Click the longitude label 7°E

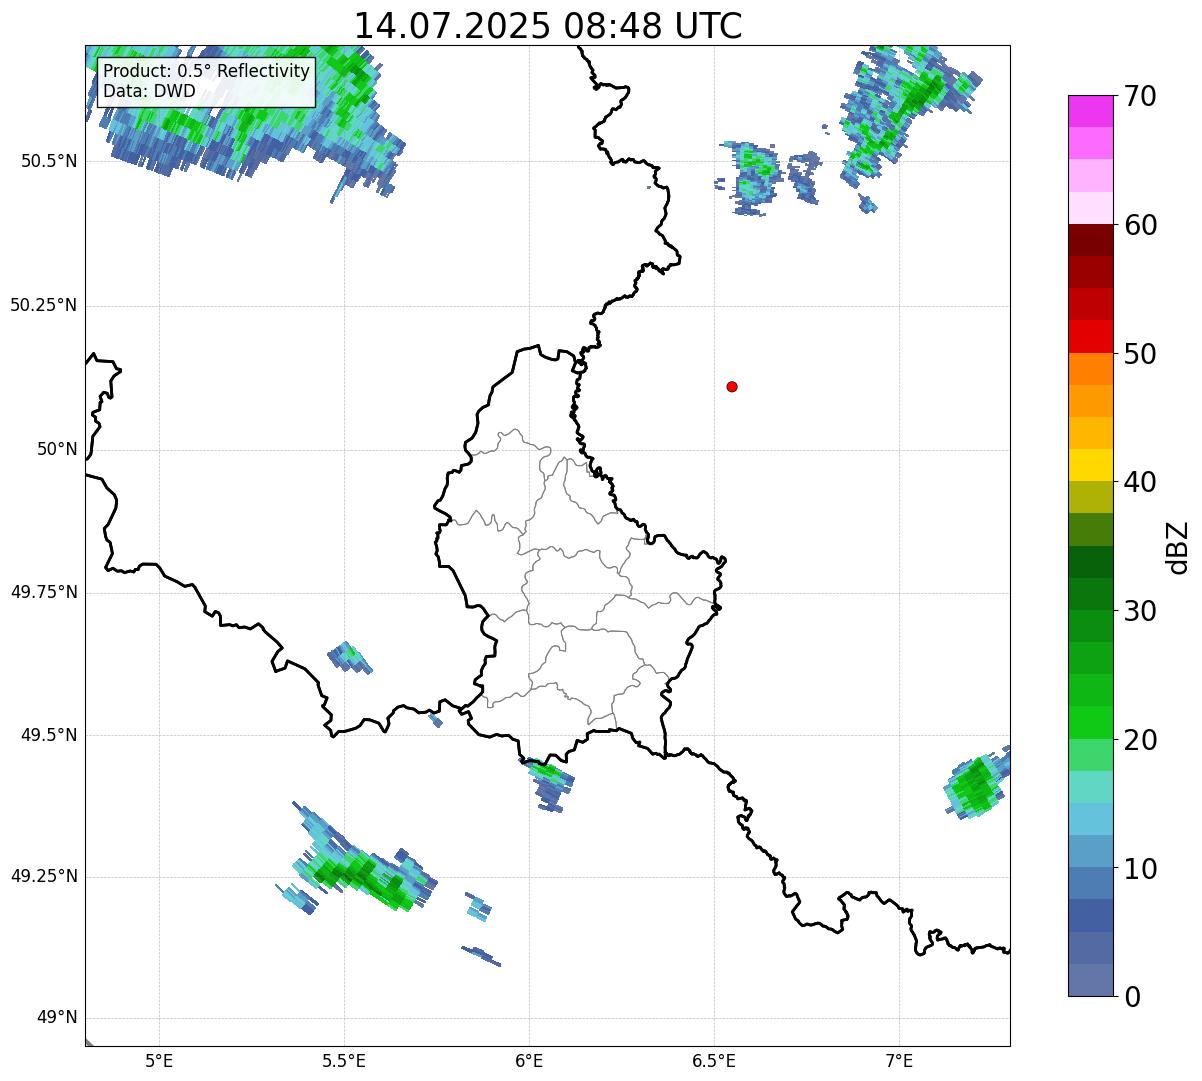pyautogui.click(x=899, y=1060)
